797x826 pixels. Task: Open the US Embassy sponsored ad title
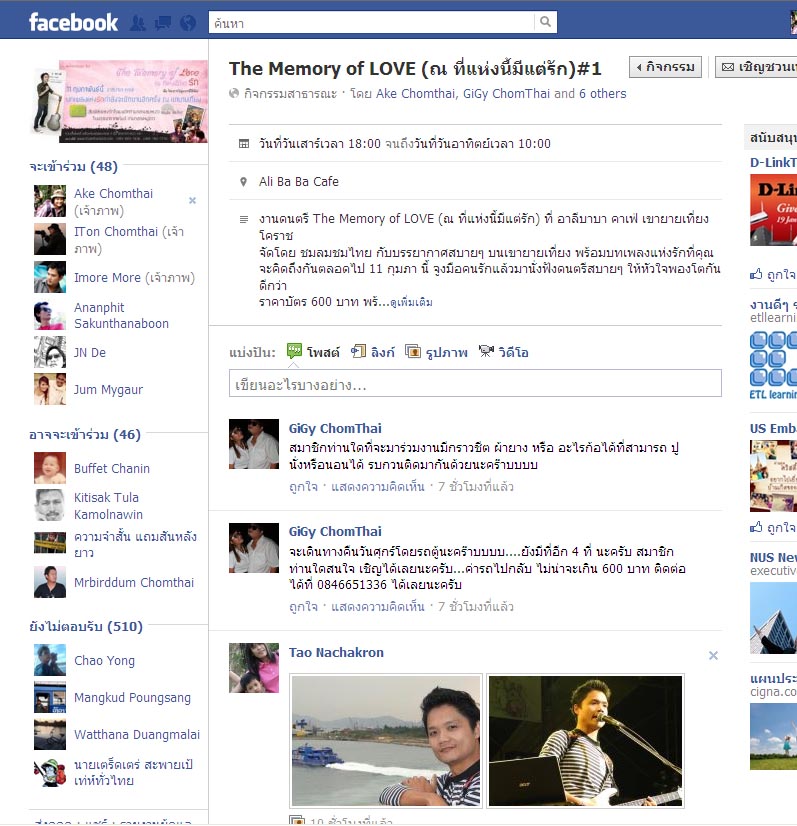tap(773, 428)
